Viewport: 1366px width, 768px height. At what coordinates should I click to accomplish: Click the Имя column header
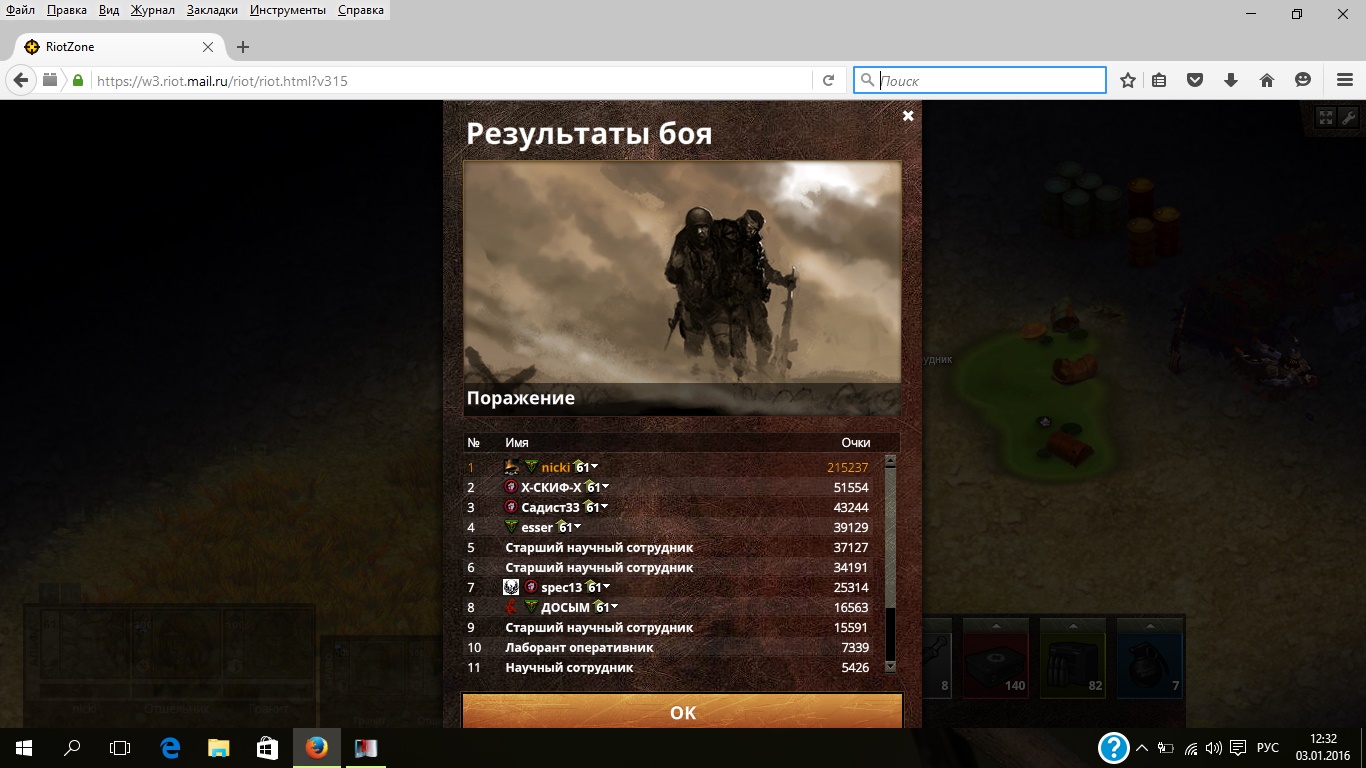pyautogui.click(x=517, y=442)
